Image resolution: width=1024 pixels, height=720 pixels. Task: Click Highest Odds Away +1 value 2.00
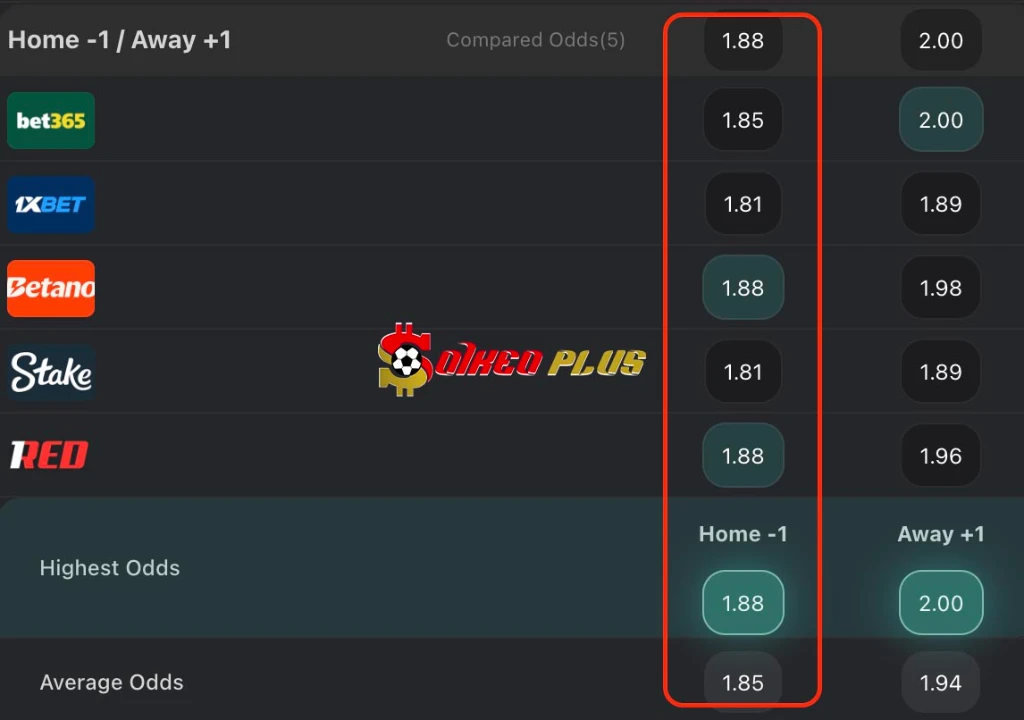(940, 603)
